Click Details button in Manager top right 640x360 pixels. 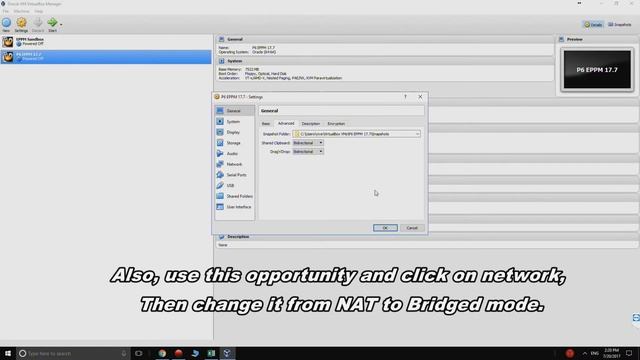coord(593,24)
